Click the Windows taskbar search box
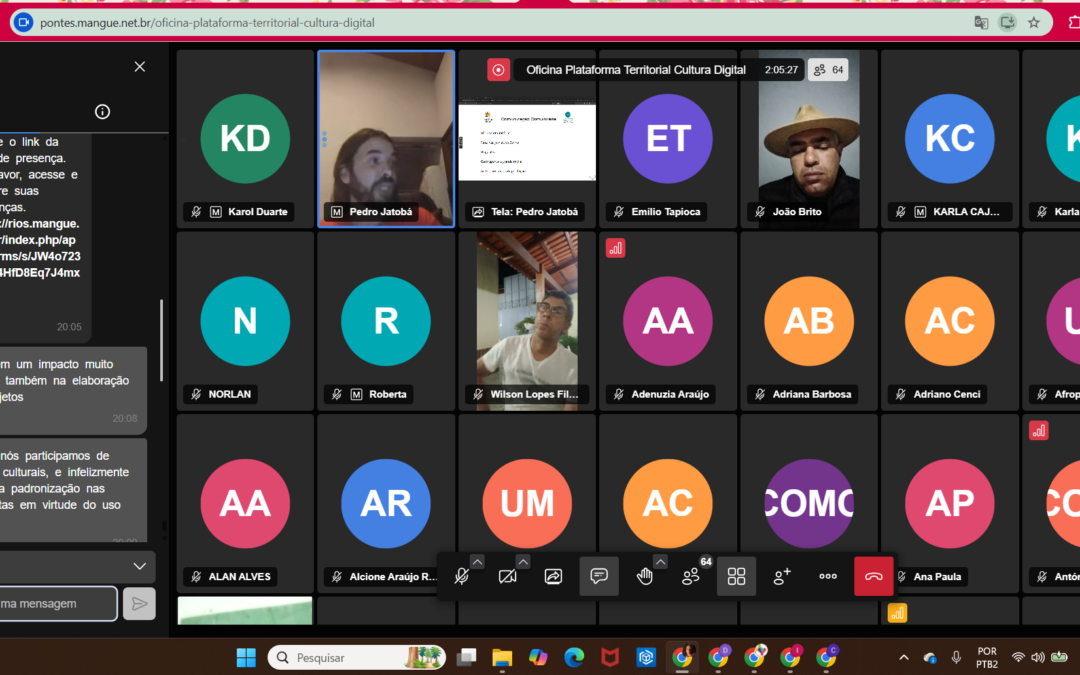This screenshot has height=675, width=1080. [357, 658]
